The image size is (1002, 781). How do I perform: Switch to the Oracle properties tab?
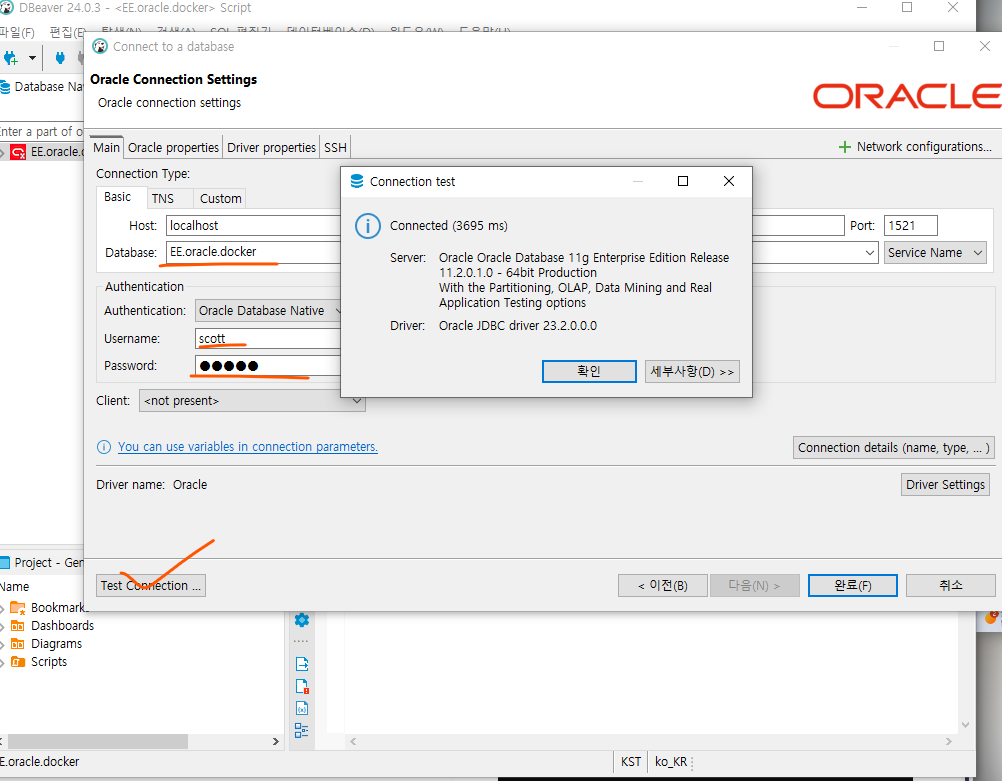[173, 148]
